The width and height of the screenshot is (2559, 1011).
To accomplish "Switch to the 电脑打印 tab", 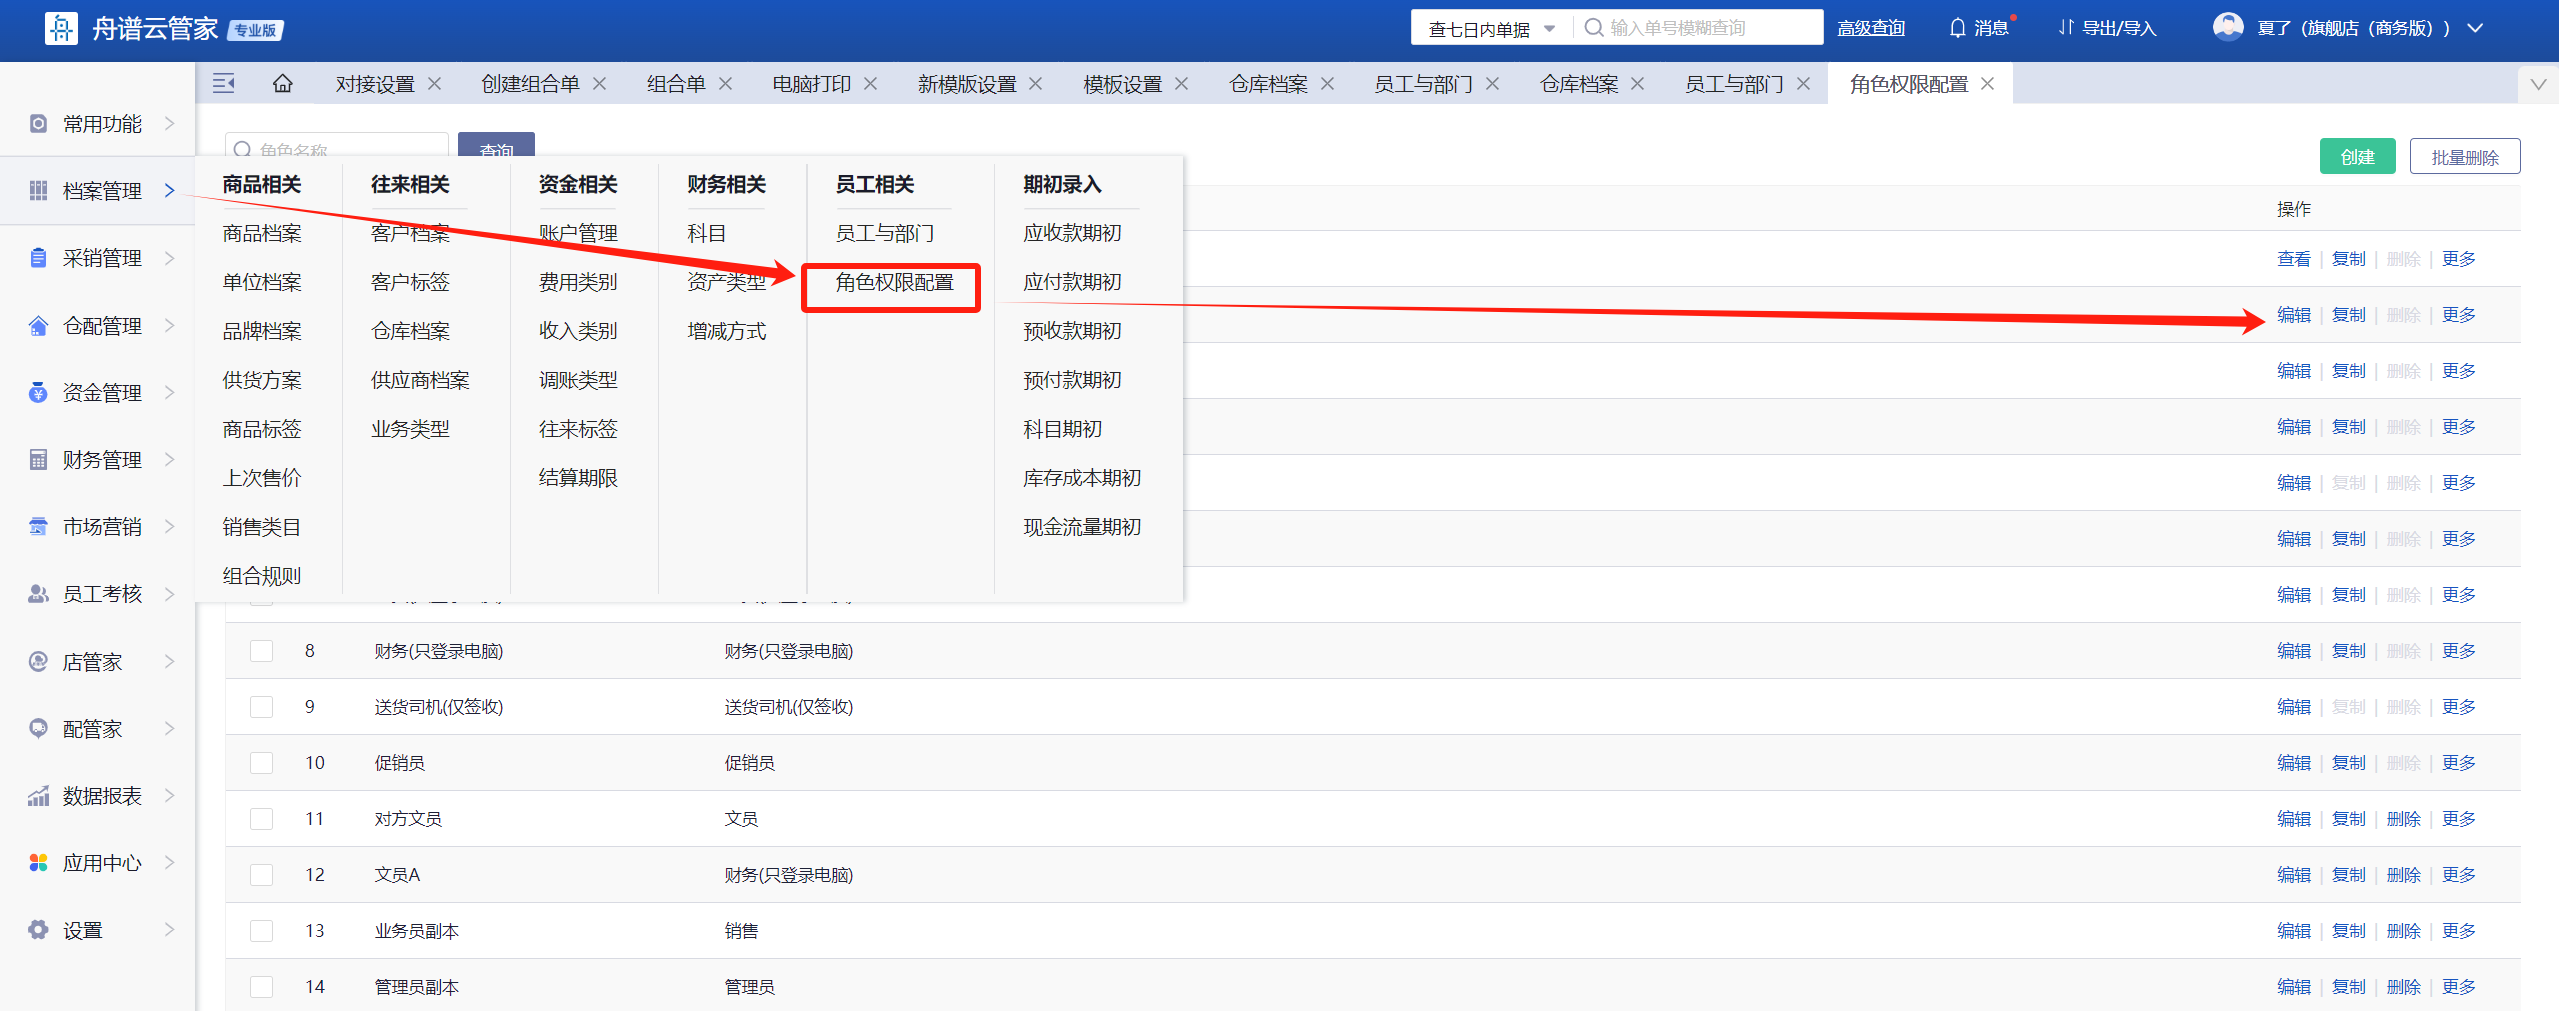I will pyautogui.click(x=811, y=84).
